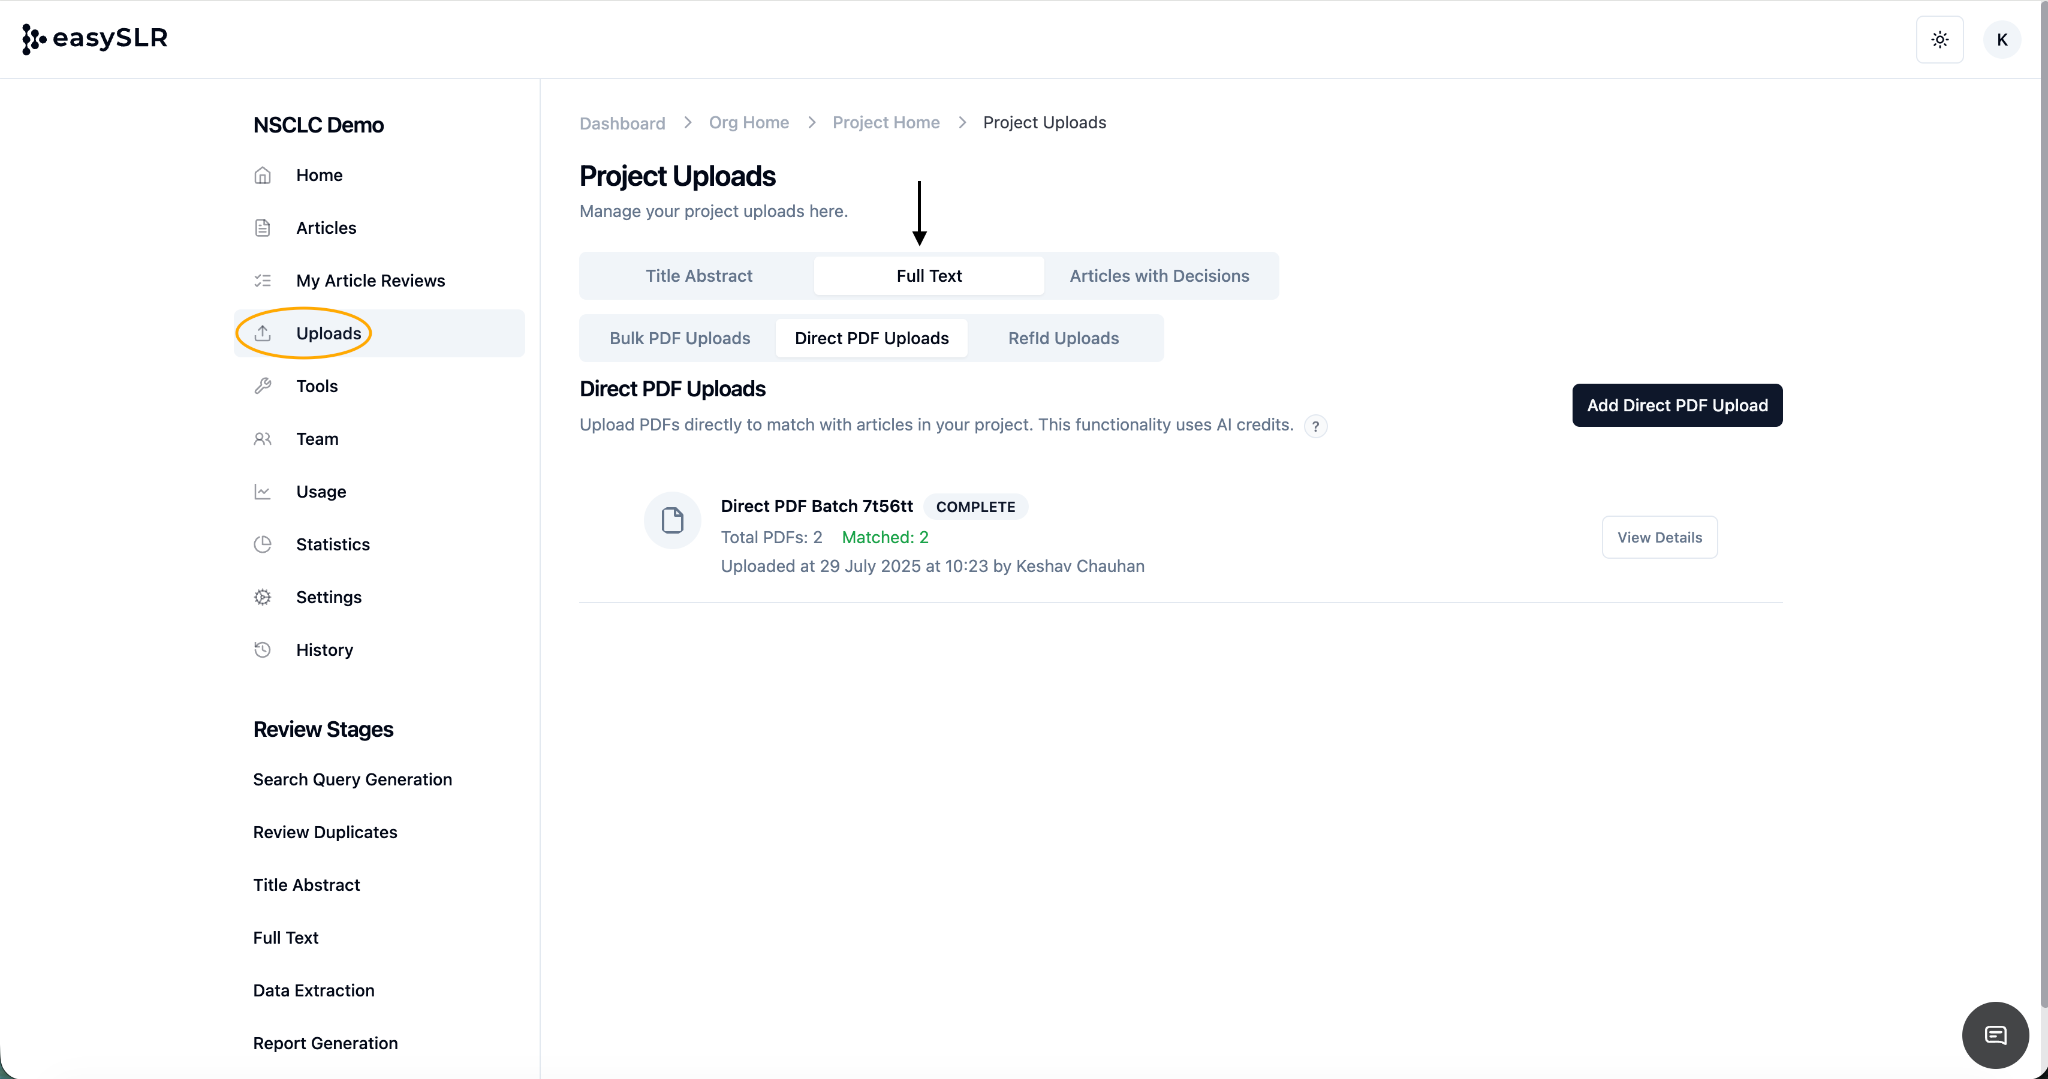Click View Details for batch 7t56tt
This screenshot has height=1079, width=2048.
1659,537
